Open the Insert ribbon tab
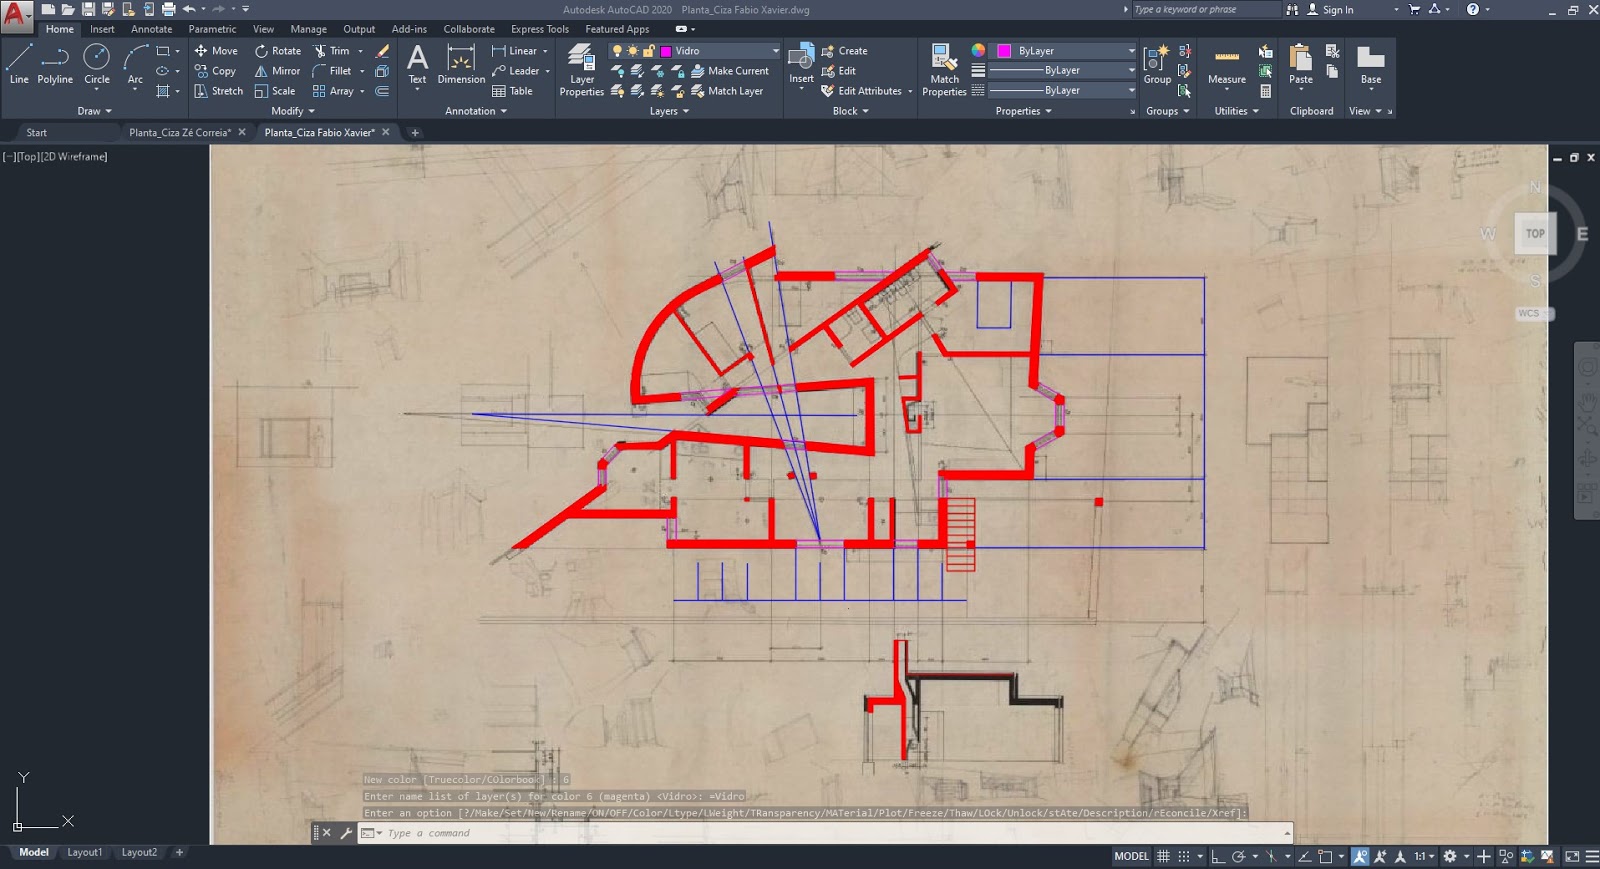1600x869 pixels. [x=102, y=29]
